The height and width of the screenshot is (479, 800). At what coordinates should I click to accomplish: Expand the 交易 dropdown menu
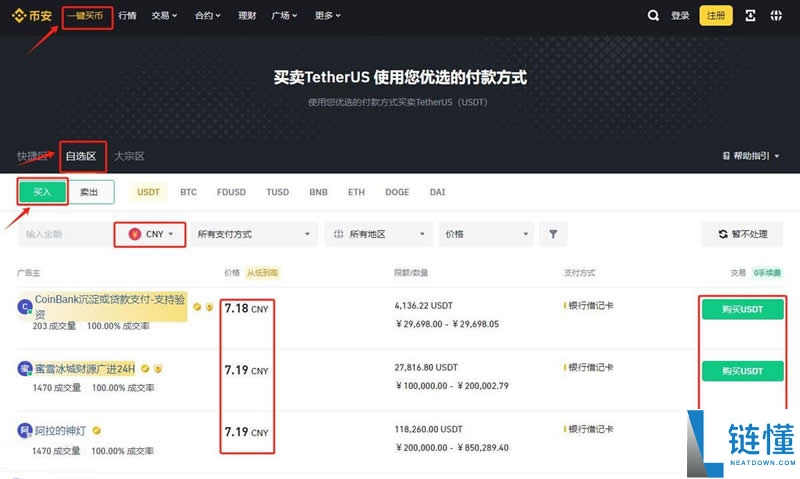point(164,16)
